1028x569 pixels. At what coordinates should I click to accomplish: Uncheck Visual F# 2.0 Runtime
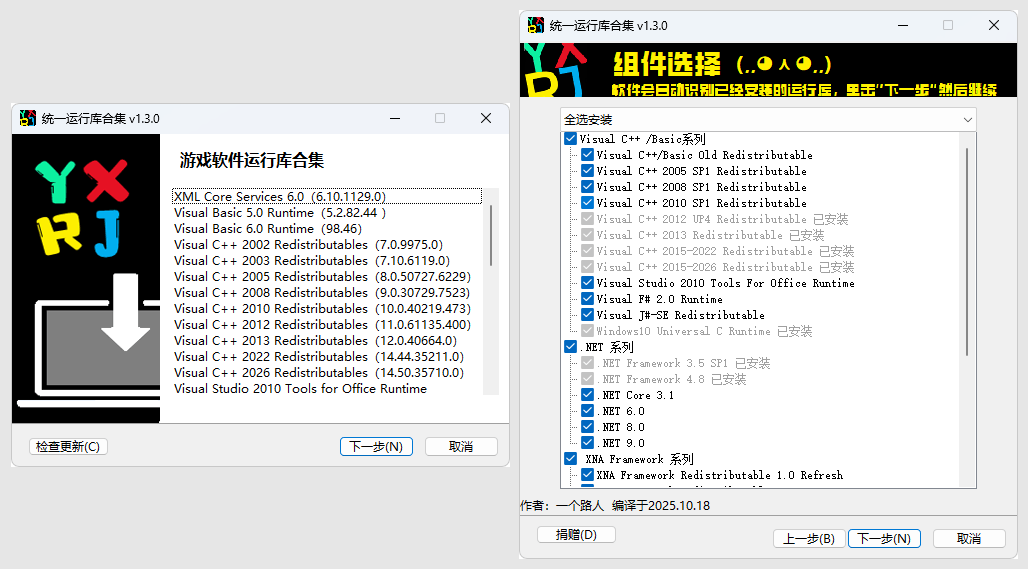(x=587, y=299)
